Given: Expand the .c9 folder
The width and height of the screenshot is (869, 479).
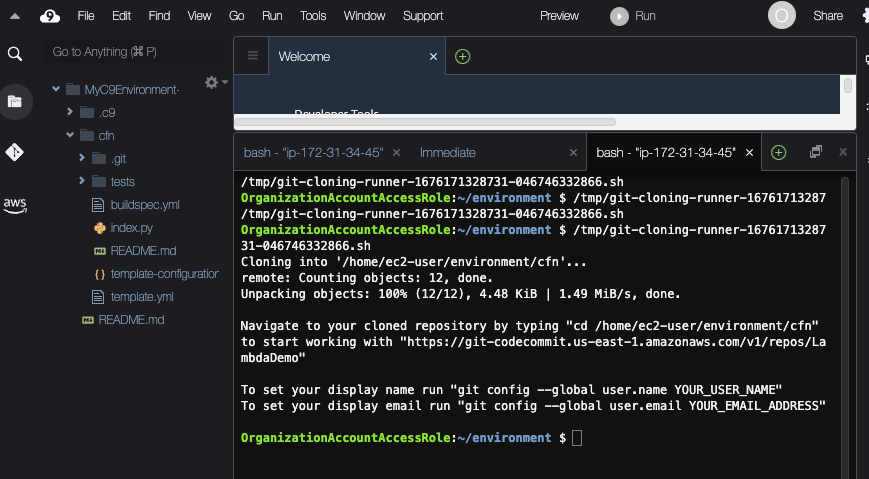Looking at the screenshot, I should point(70,112).
